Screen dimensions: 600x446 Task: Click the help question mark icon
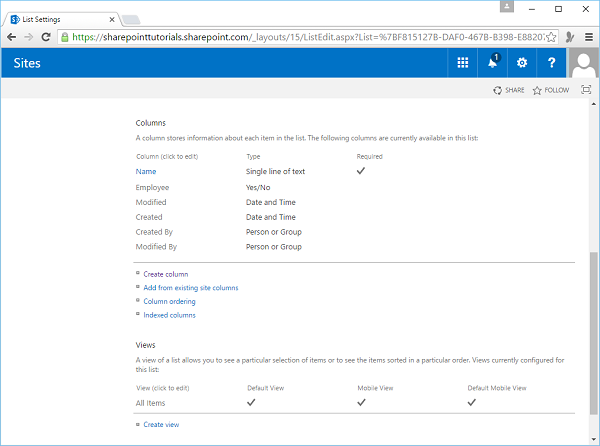pos(552,63)
